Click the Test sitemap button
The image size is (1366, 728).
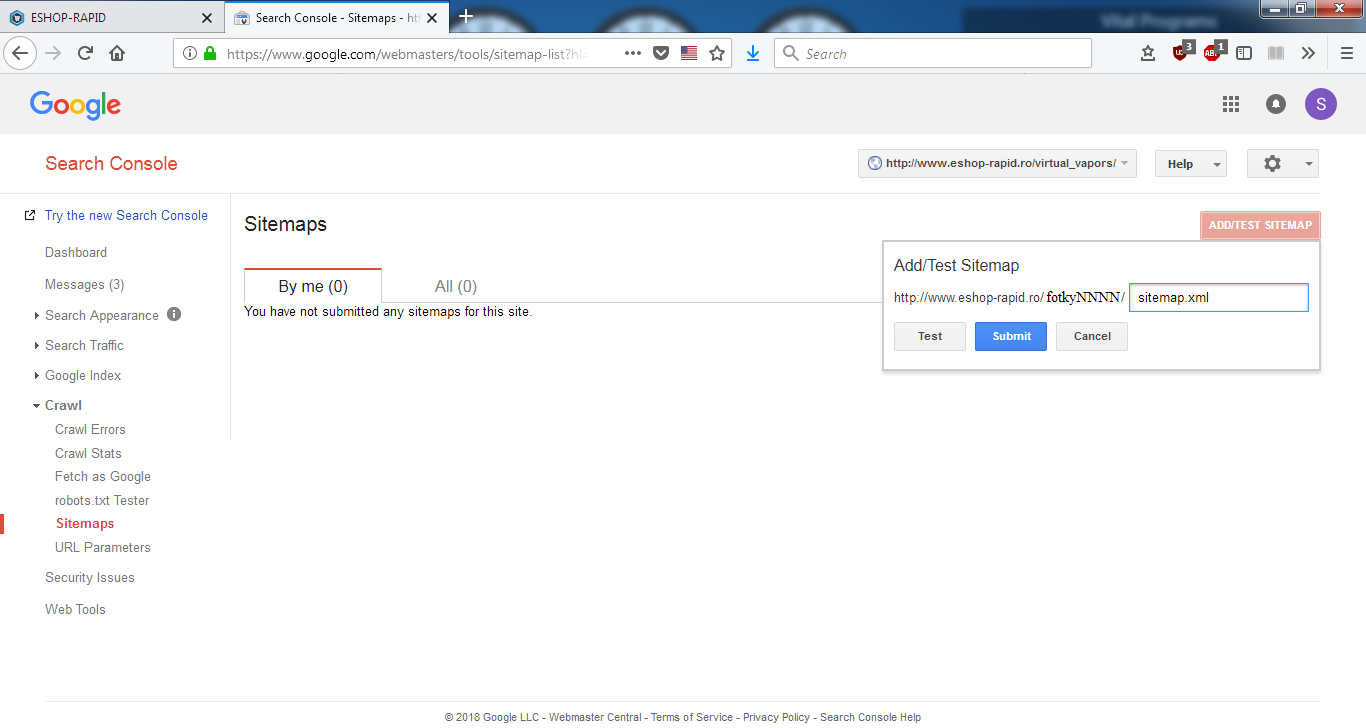(930, 337)
